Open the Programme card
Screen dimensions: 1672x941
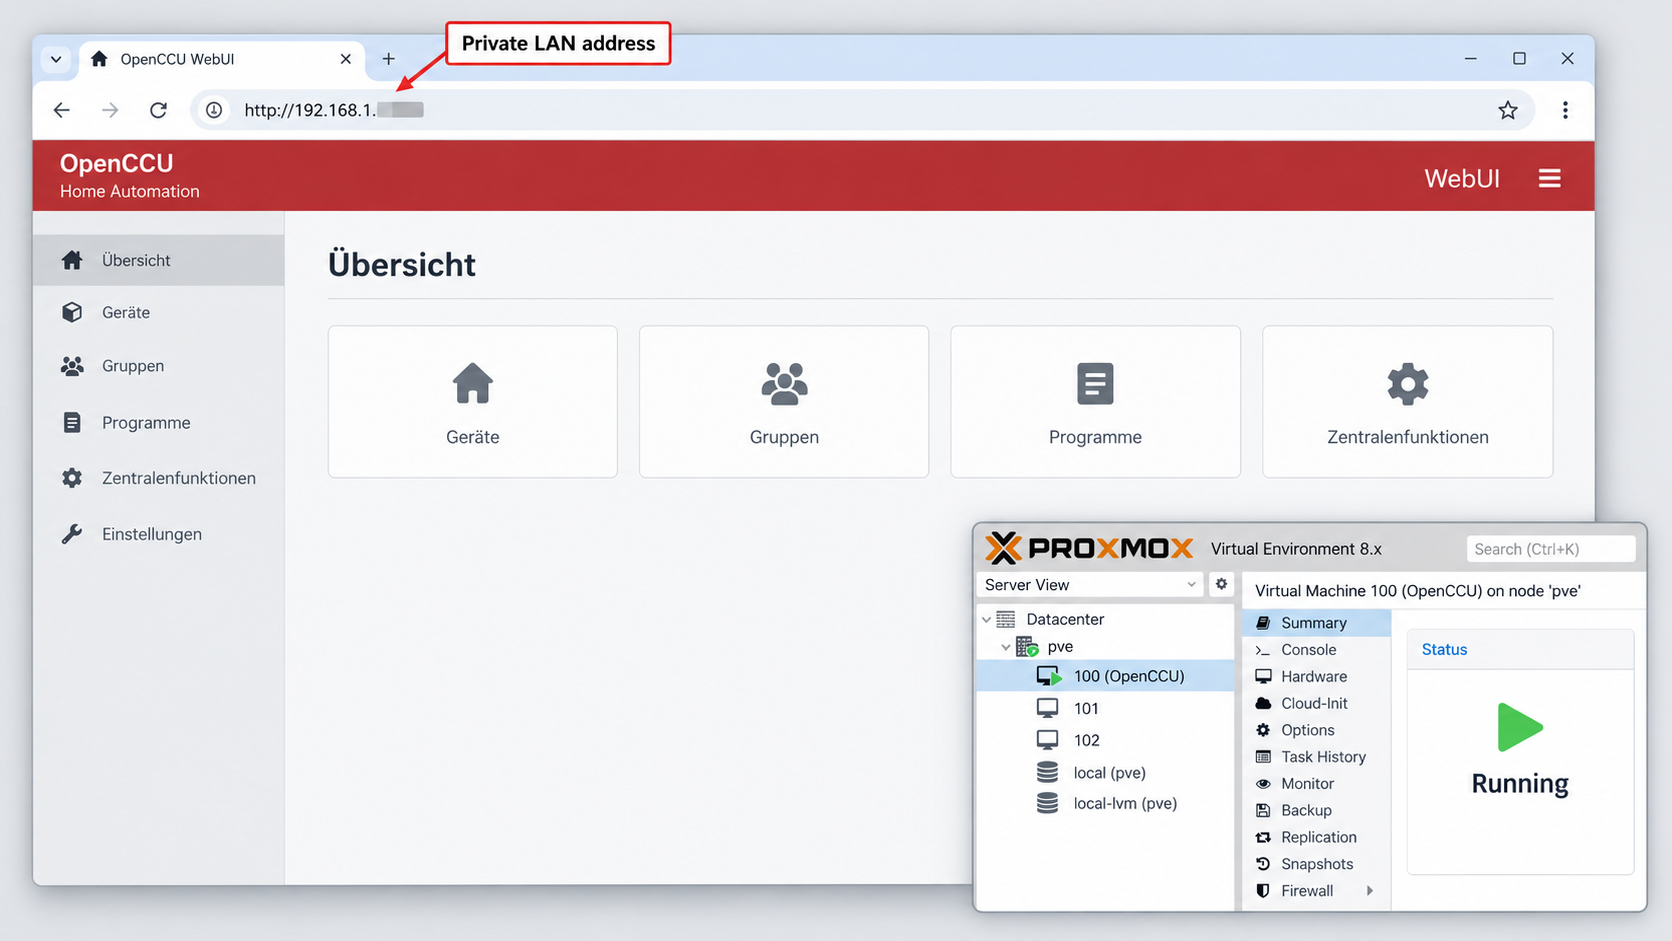(x=1095, y=401)
